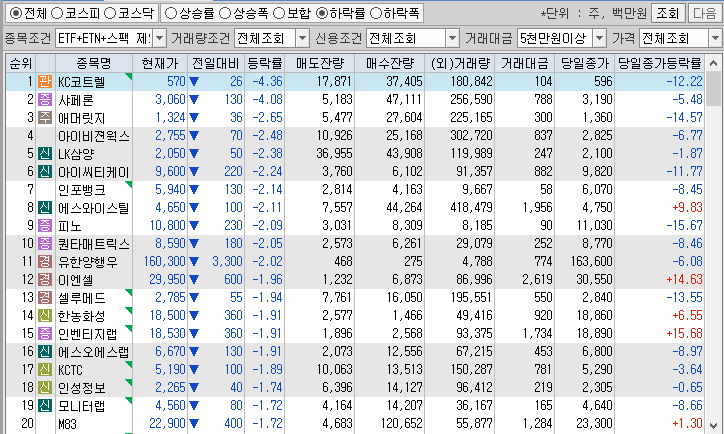Viewport: 724px width, 434px height.
Task: Open the 신용조건 dropdown
Action: click(x=452, y=38)
